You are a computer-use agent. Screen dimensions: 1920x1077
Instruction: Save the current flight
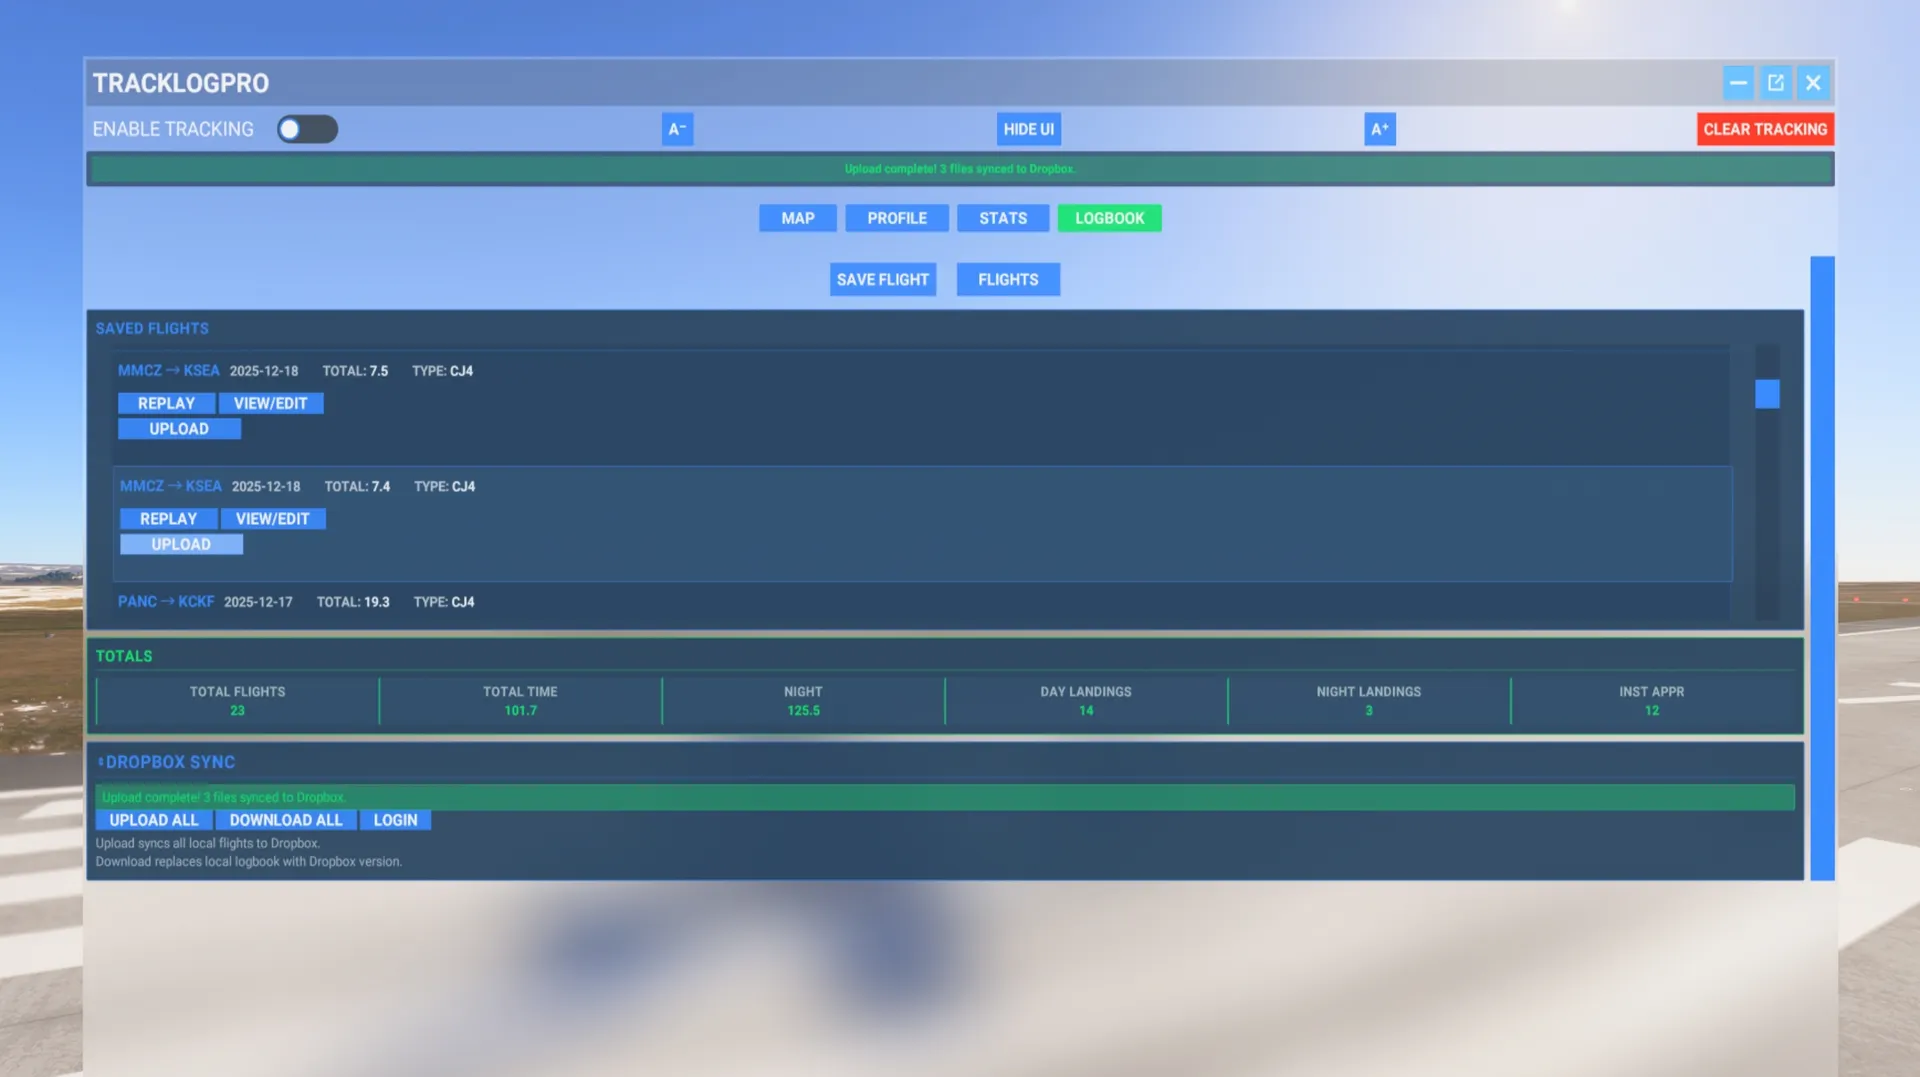tap(882, 280)
